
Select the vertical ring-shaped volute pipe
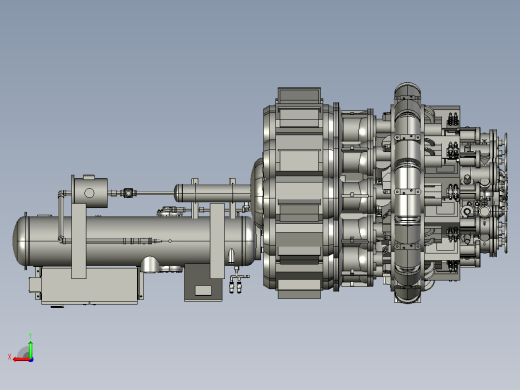[407, 192]
